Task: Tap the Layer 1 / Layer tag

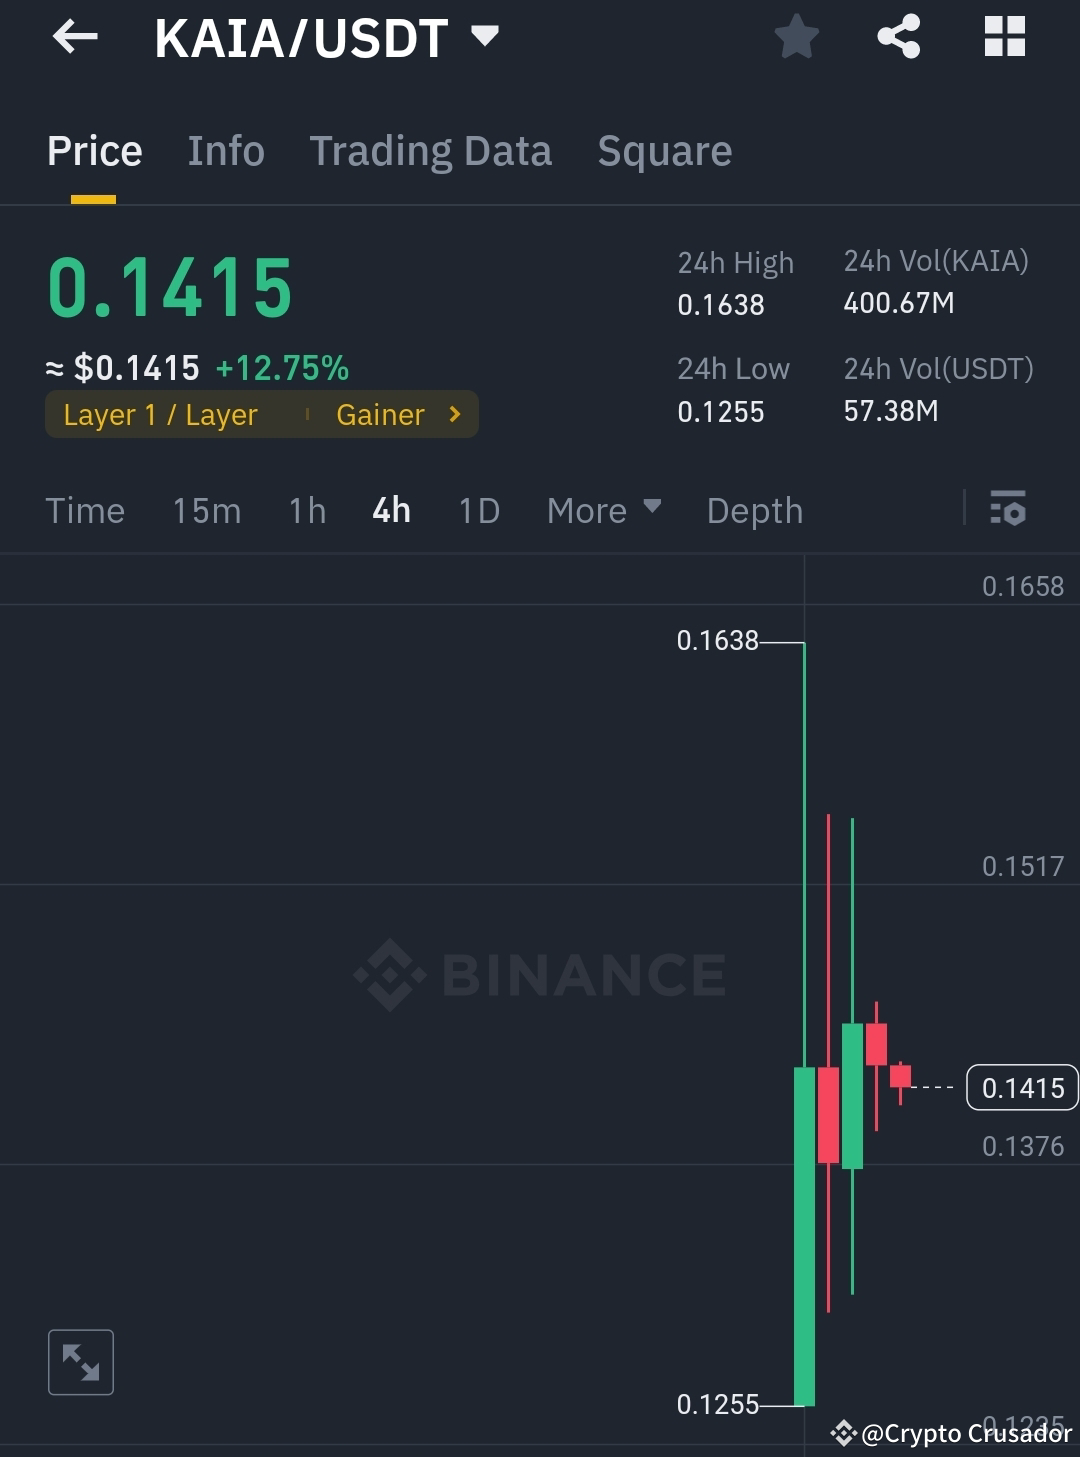Action: 160,414
